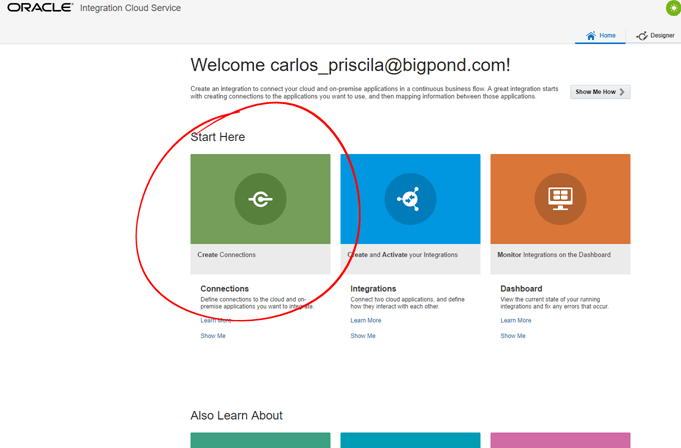The height and width of the screenshot is (448, 681).
Task: Open Learn More under Connections
Action: coord(215,320)
